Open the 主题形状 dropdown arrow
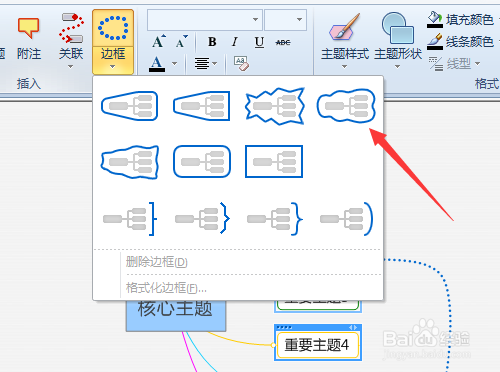 [397, 67]
